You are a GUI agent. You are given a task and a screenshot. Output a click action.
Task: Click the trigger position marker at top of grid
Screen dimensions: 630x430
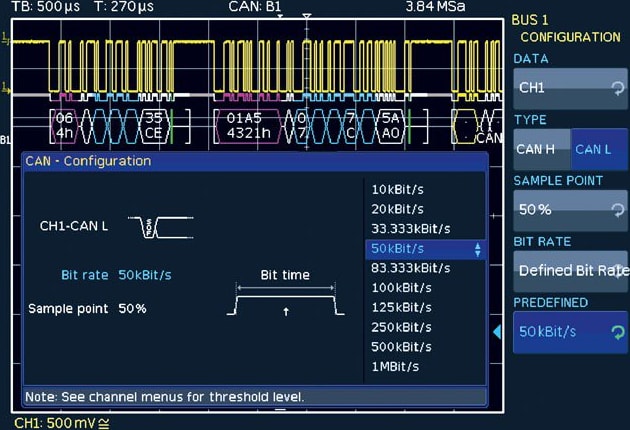tap(307, 16)
